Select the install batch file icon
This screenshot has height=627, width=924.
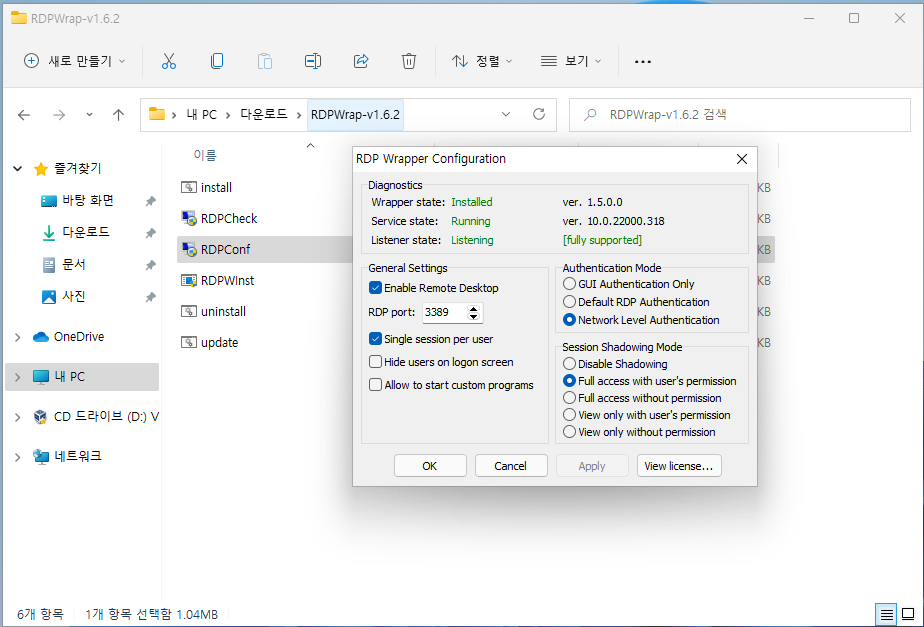coord(189,187)
